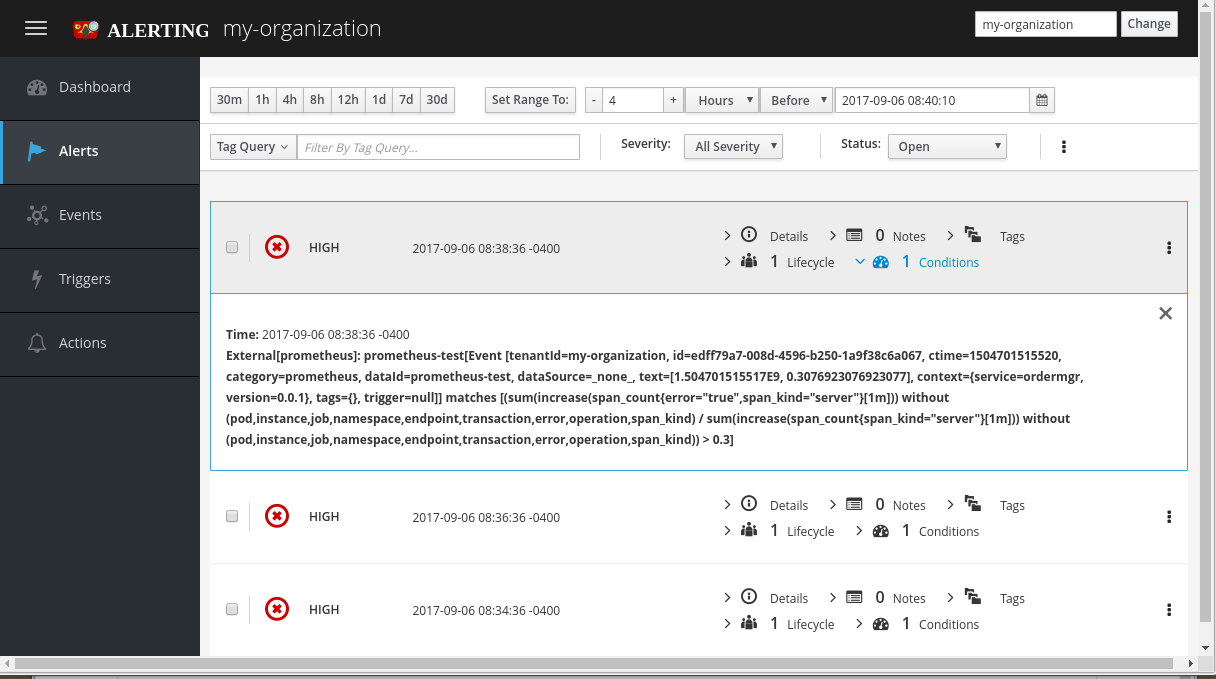Screen dimensions: 1216x679
Task: Click the date-time input field
Action: pos(932,100)
